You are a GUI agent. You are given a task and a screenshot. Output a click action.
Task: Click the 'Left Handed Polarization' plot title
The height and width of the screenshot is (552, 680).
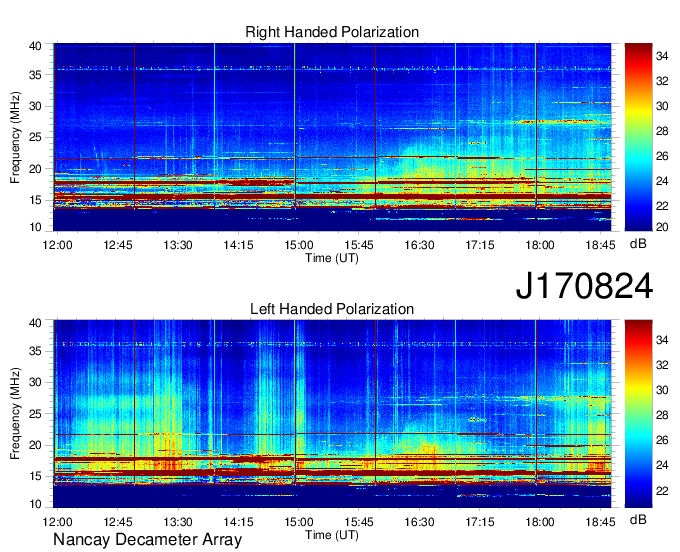pyautogui.click(x=332, y=309)
